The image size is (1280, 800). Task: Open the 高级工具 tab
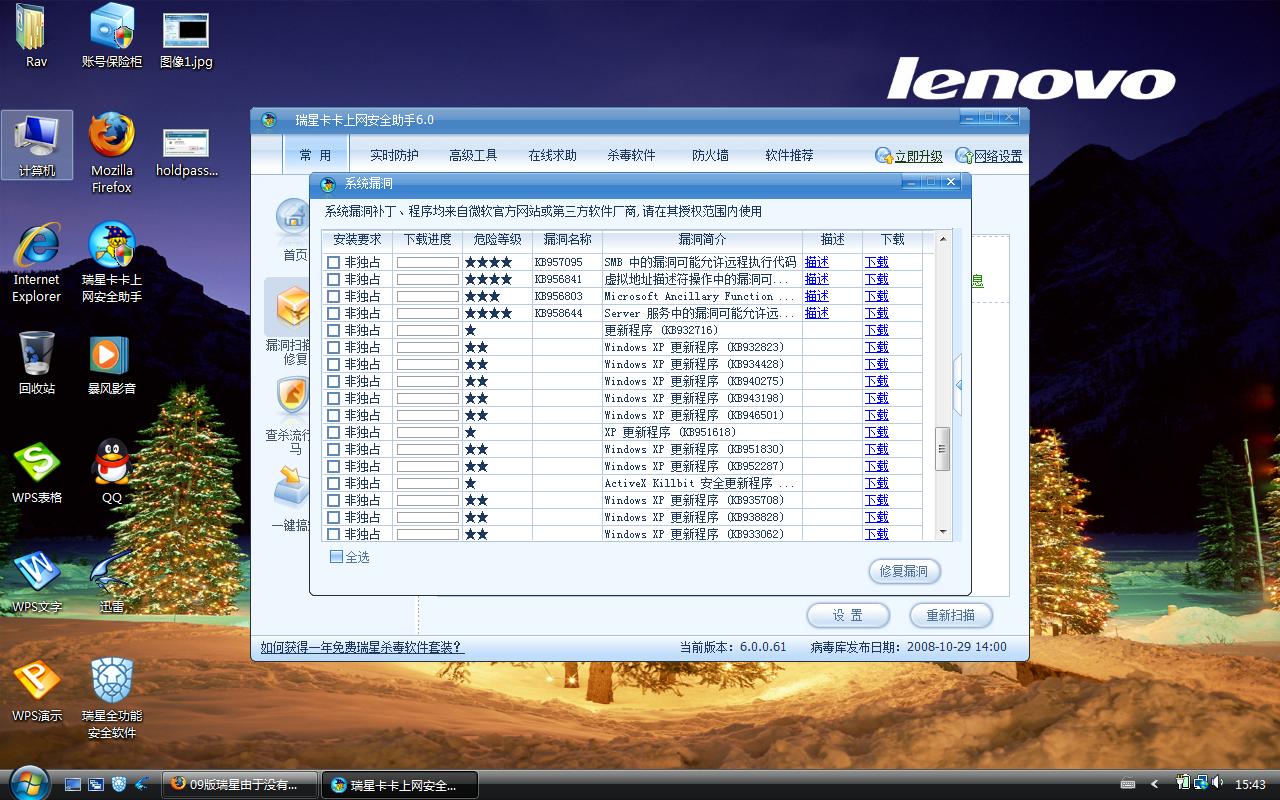[x=473, y=155]
